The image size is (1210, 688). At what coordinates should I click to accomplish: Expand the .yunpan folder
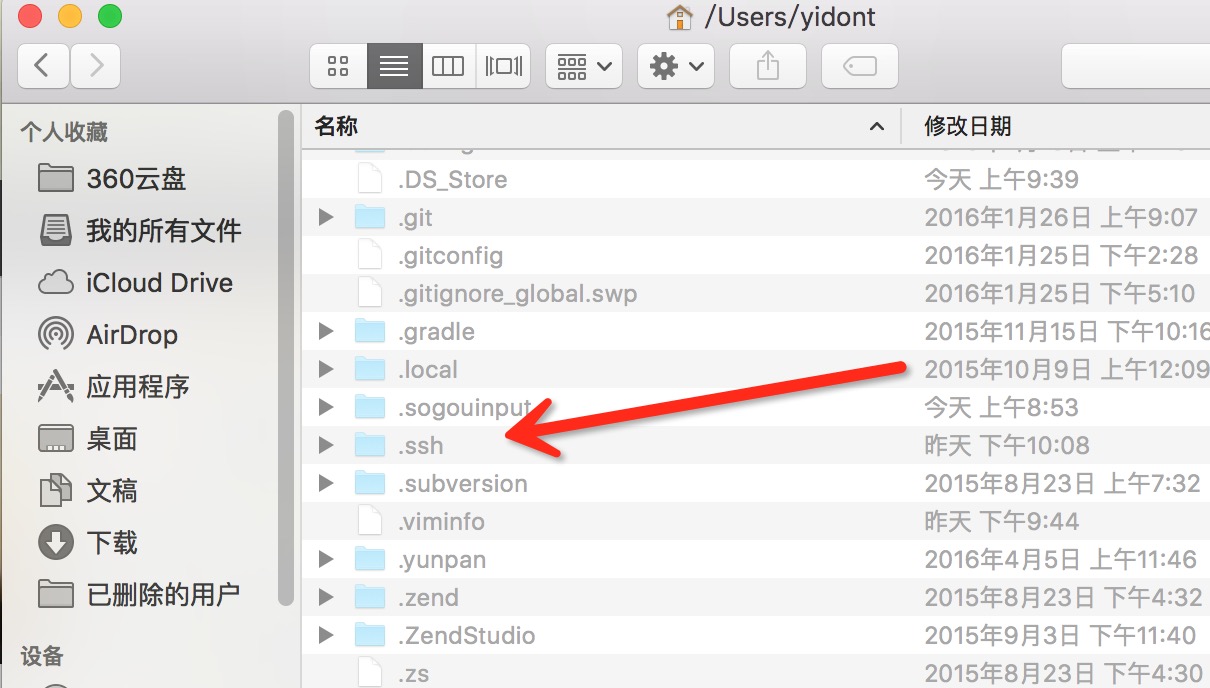click(x=325, y=559)
